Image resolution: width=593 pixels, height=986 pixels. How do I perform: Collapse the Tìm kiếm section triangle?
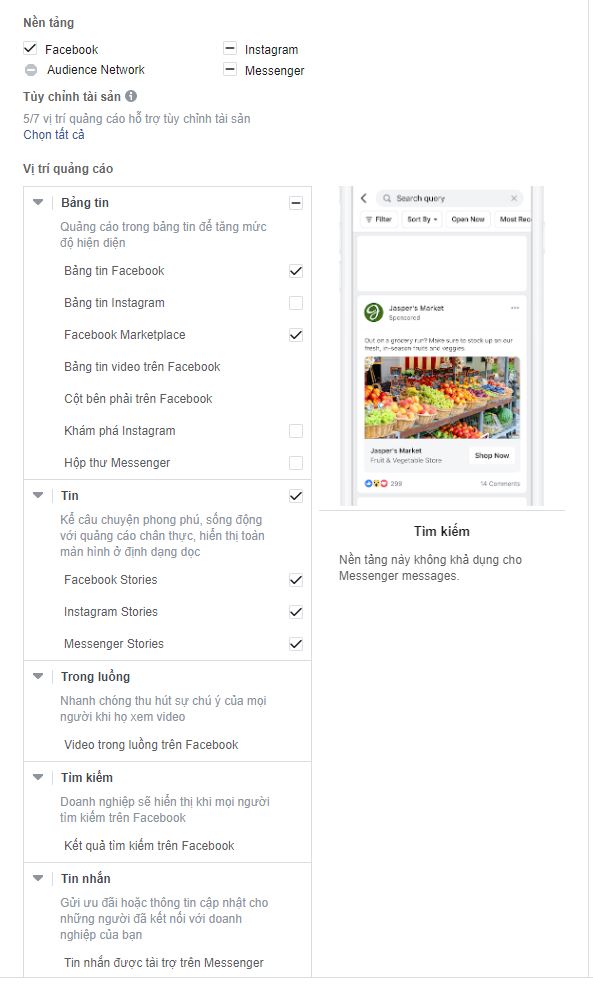click(38, 777)
